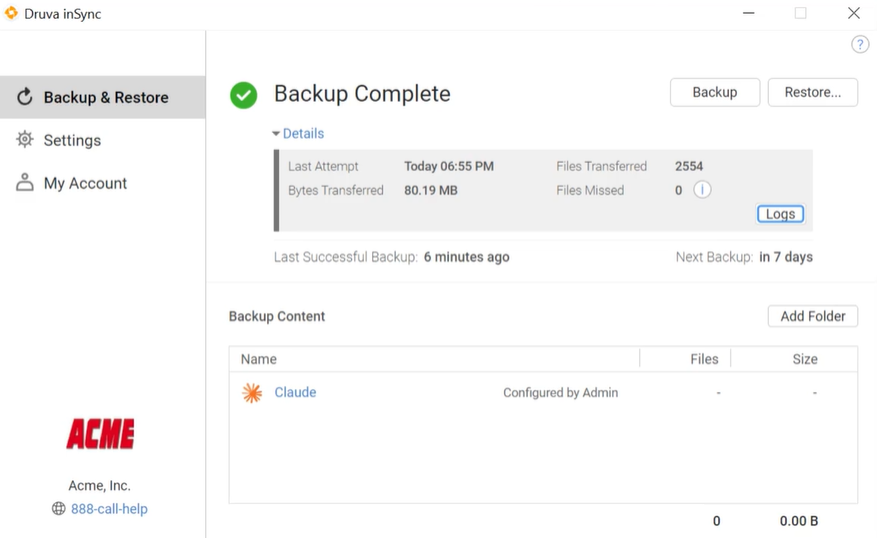Click the '0.00 B' total size value
The height and width of the screenshot is (538, 877).
799,521
